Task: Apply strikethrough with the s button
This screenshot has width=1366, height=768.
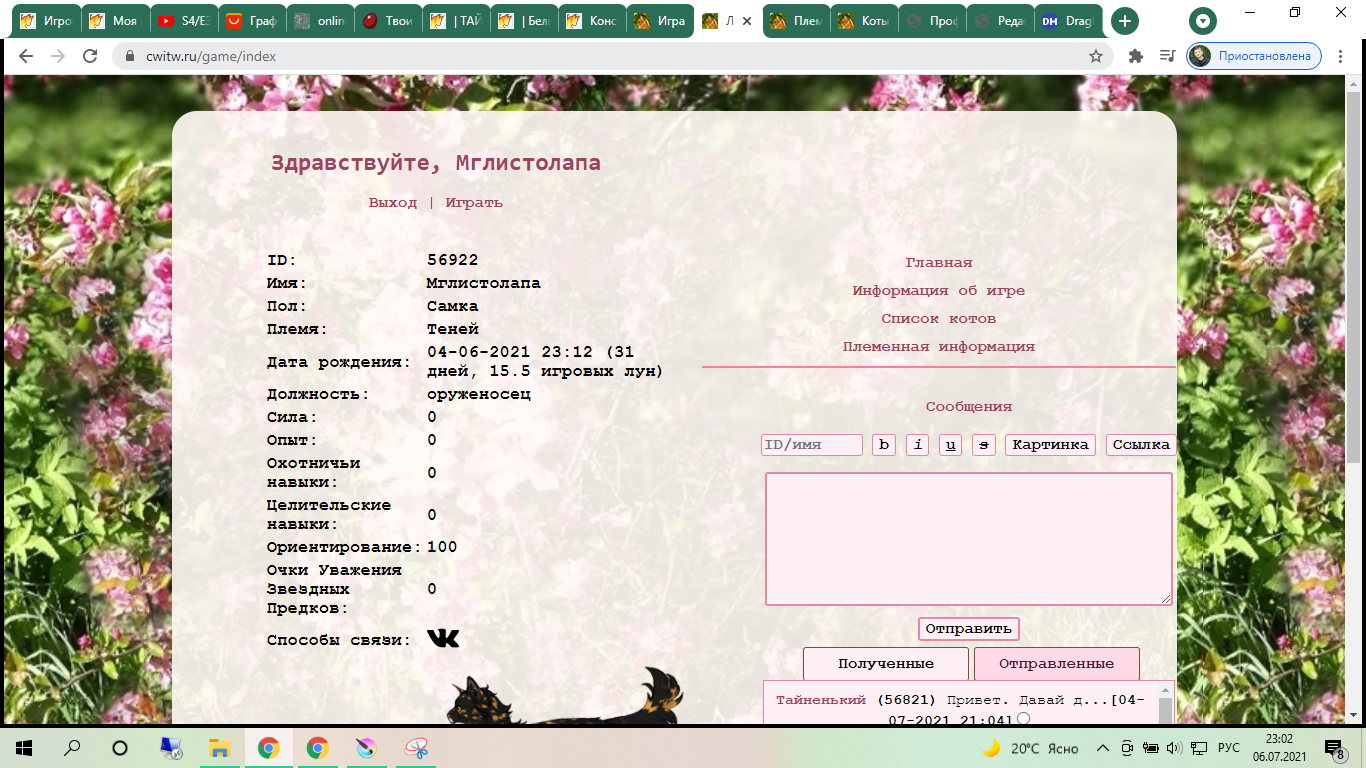Action: pos(984,445)
